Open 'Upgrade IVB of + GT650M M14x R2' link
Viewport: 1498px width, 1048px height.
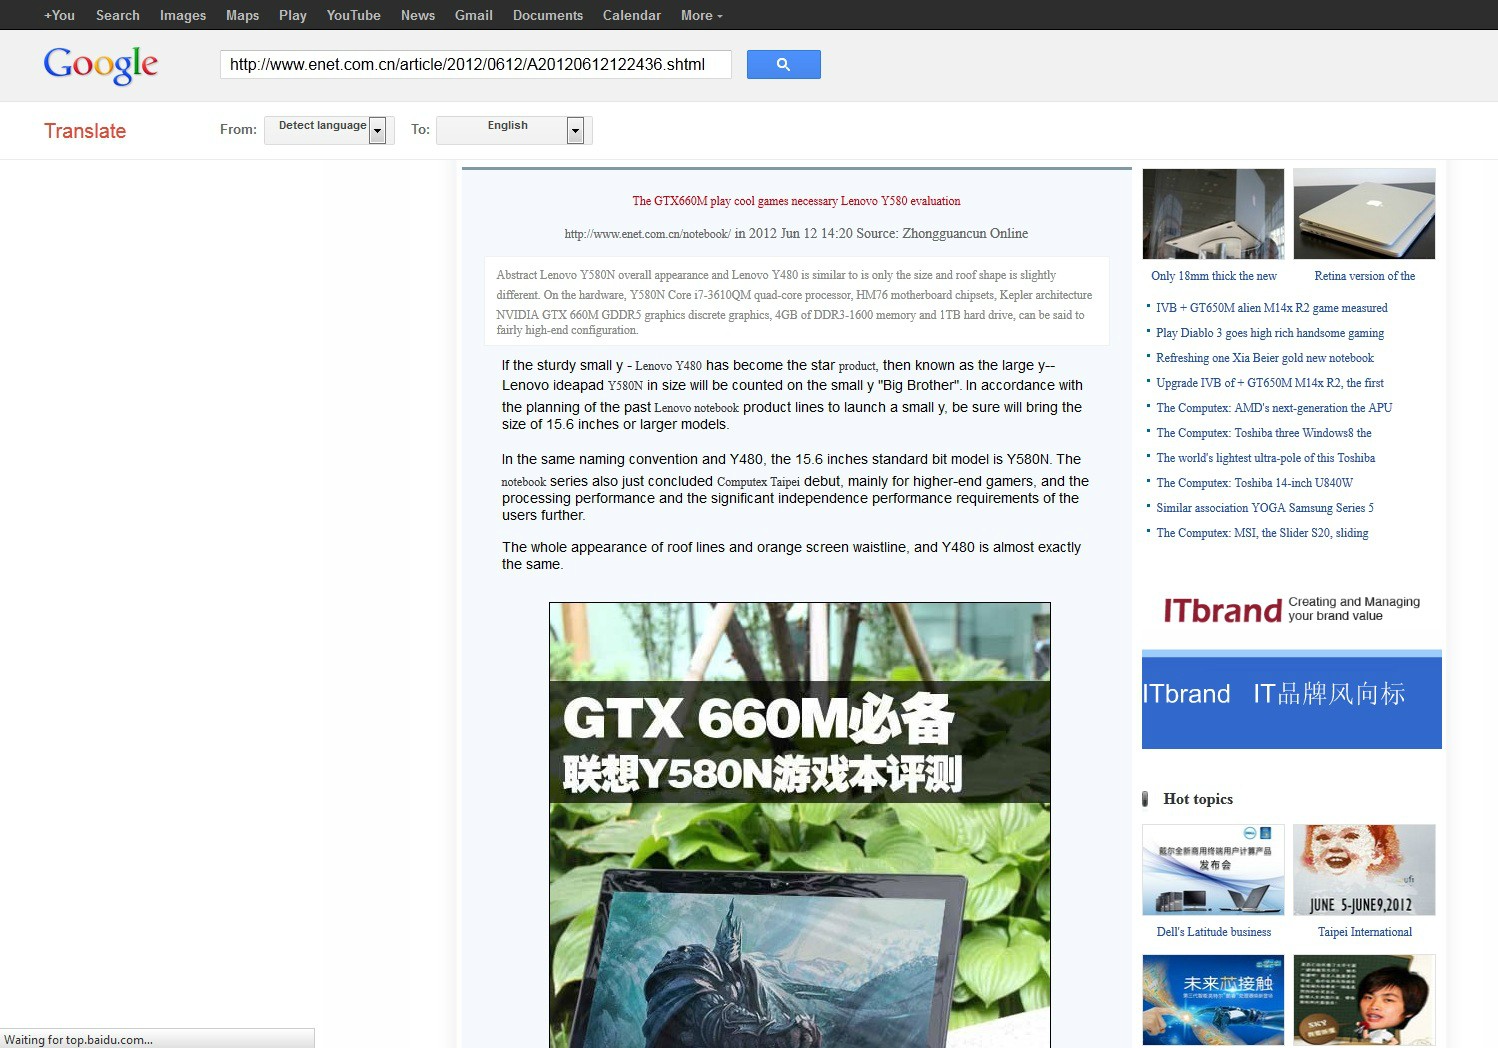click(x=1270, y=383)
